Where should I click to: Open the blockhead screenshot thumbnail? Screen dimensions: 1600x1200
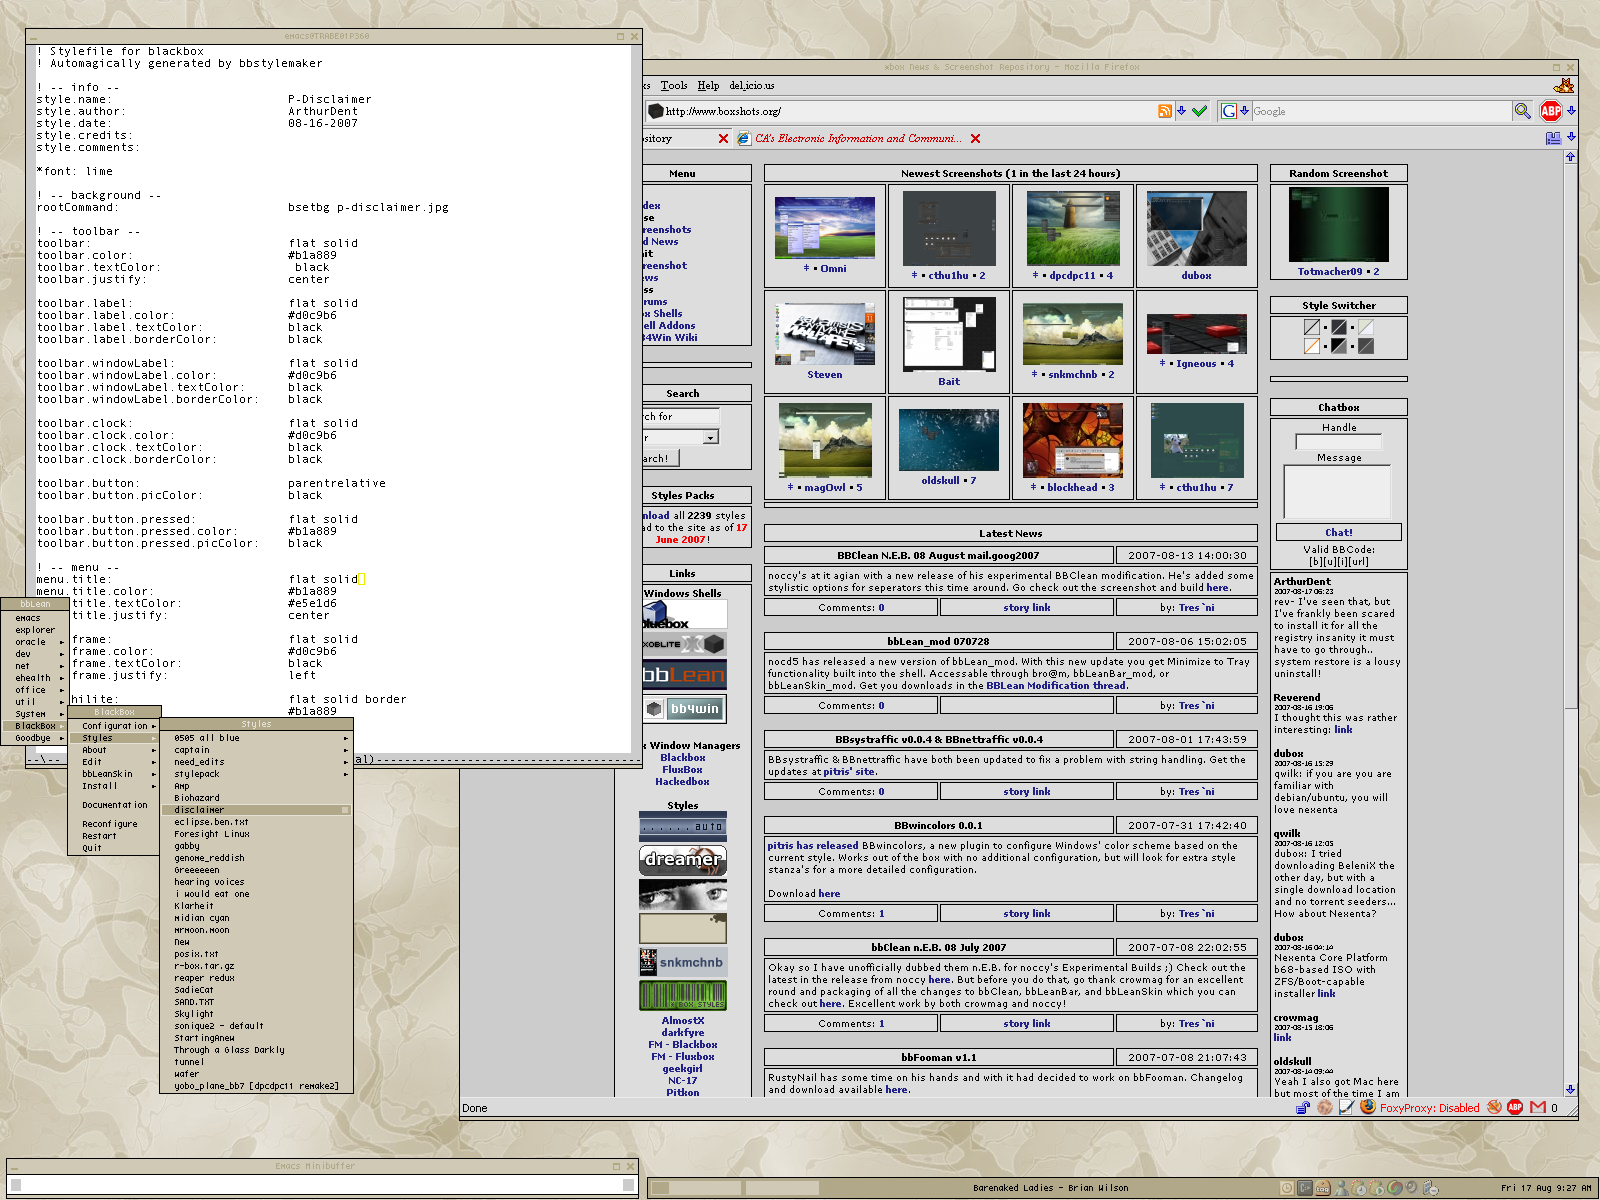tap(1072, 441)
